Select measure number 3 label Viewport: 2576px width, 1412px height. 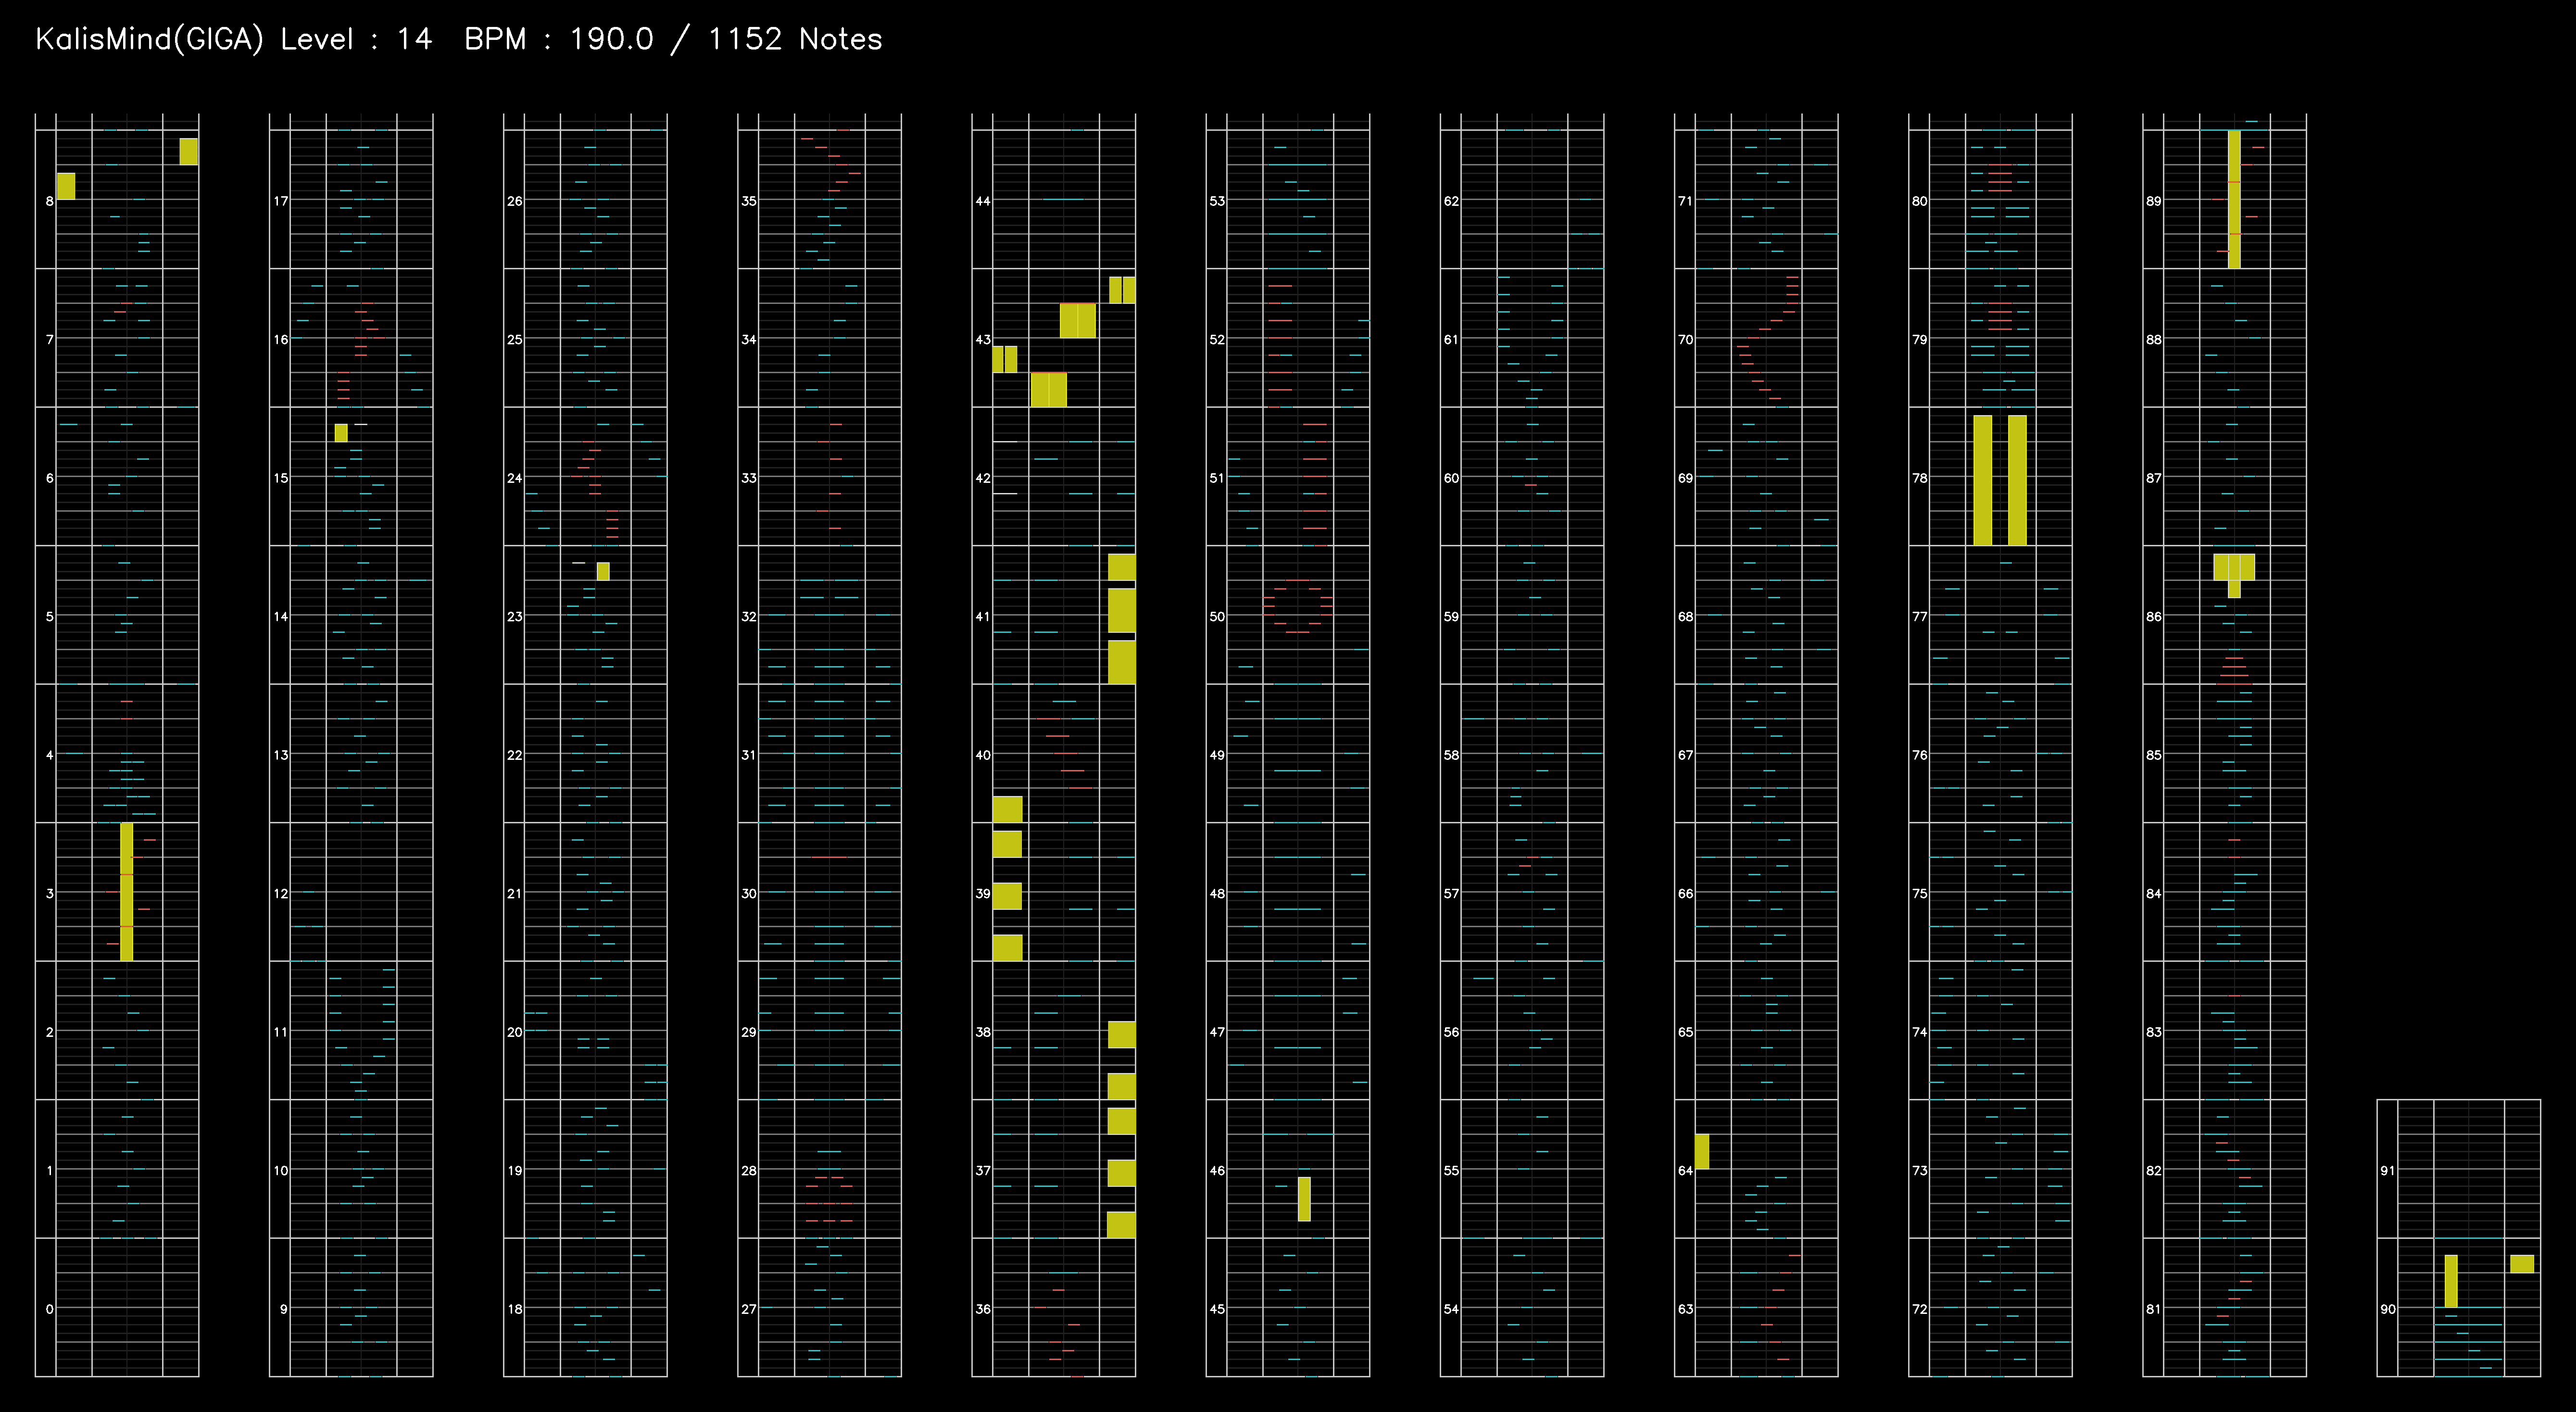tap(50, 894)
